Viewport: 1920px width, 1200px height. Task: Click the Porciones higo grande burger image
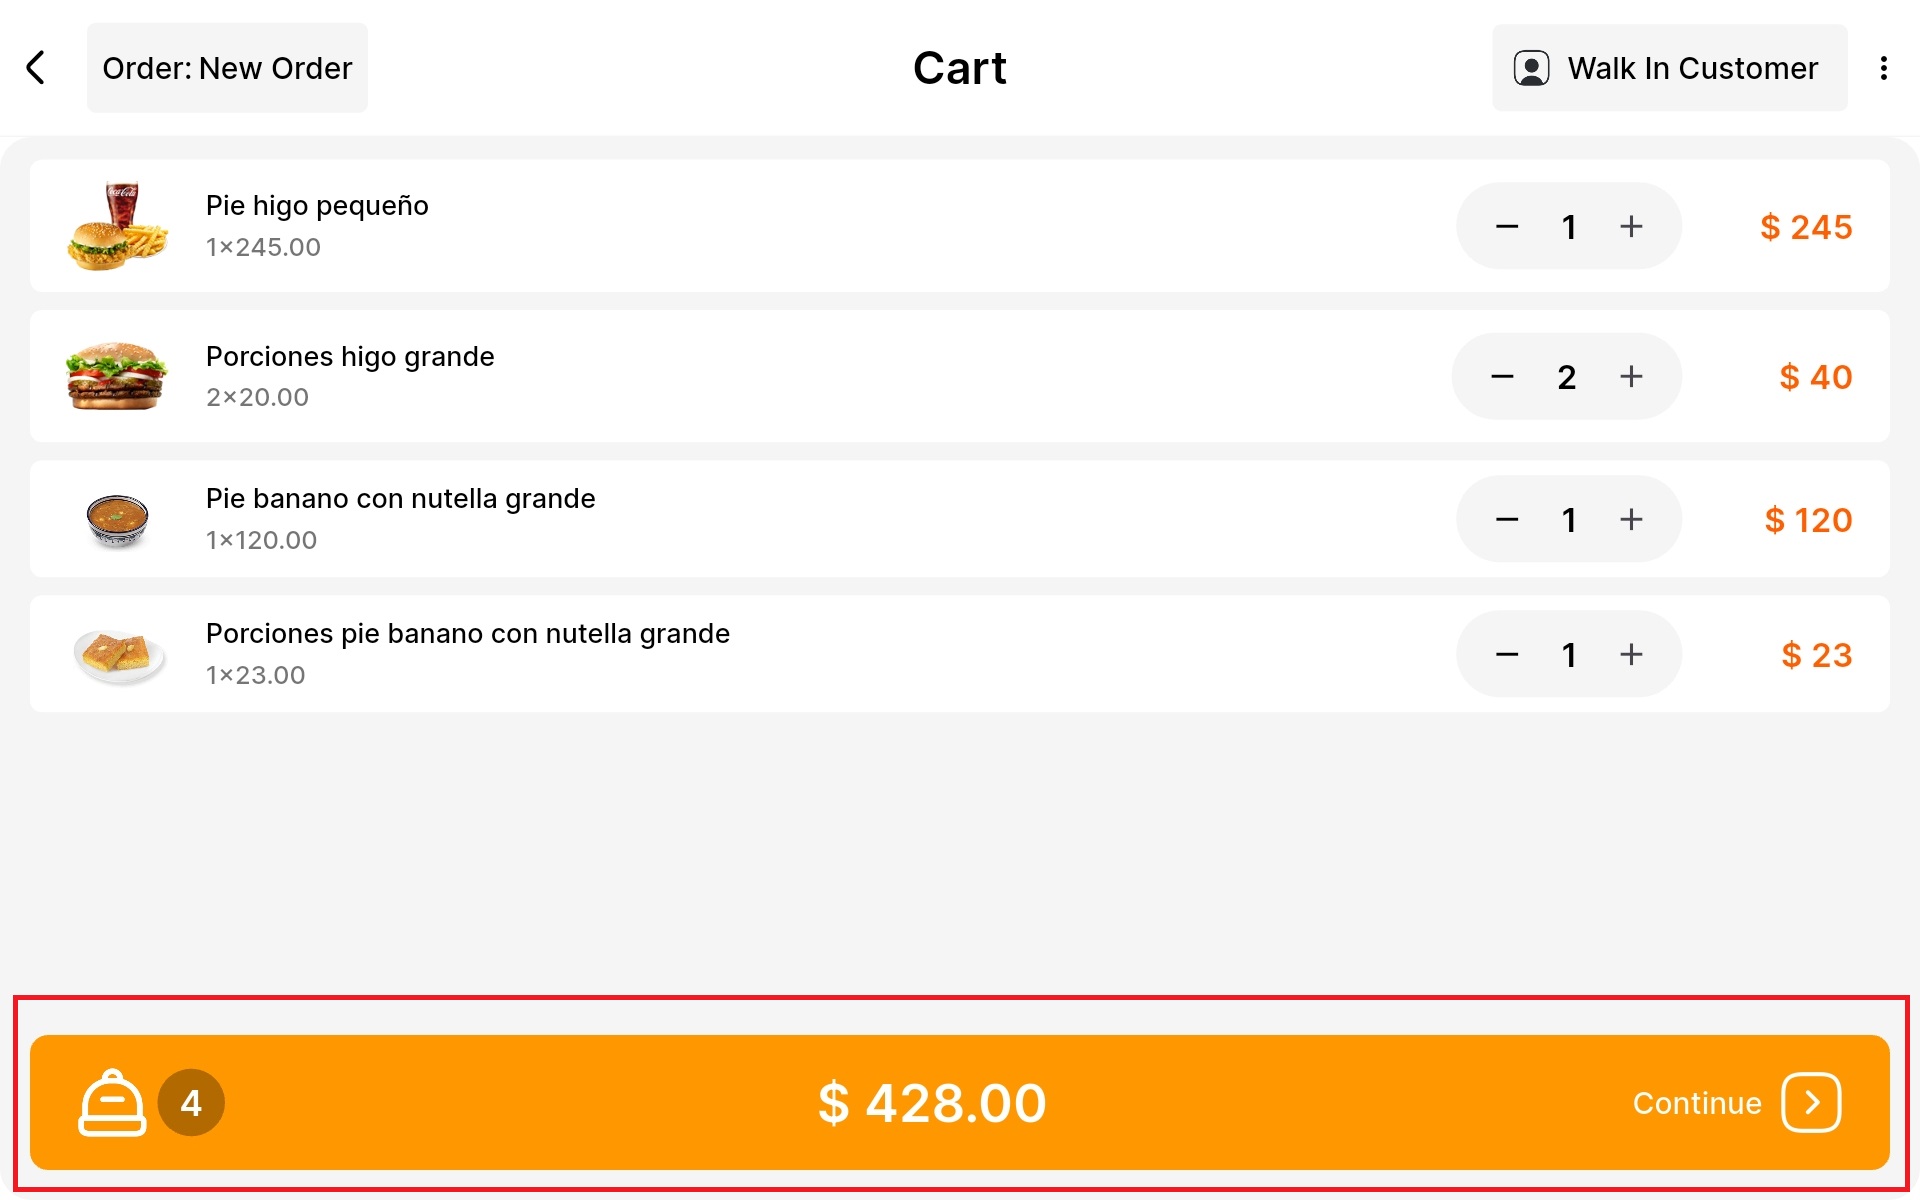(x=116, y=376)
